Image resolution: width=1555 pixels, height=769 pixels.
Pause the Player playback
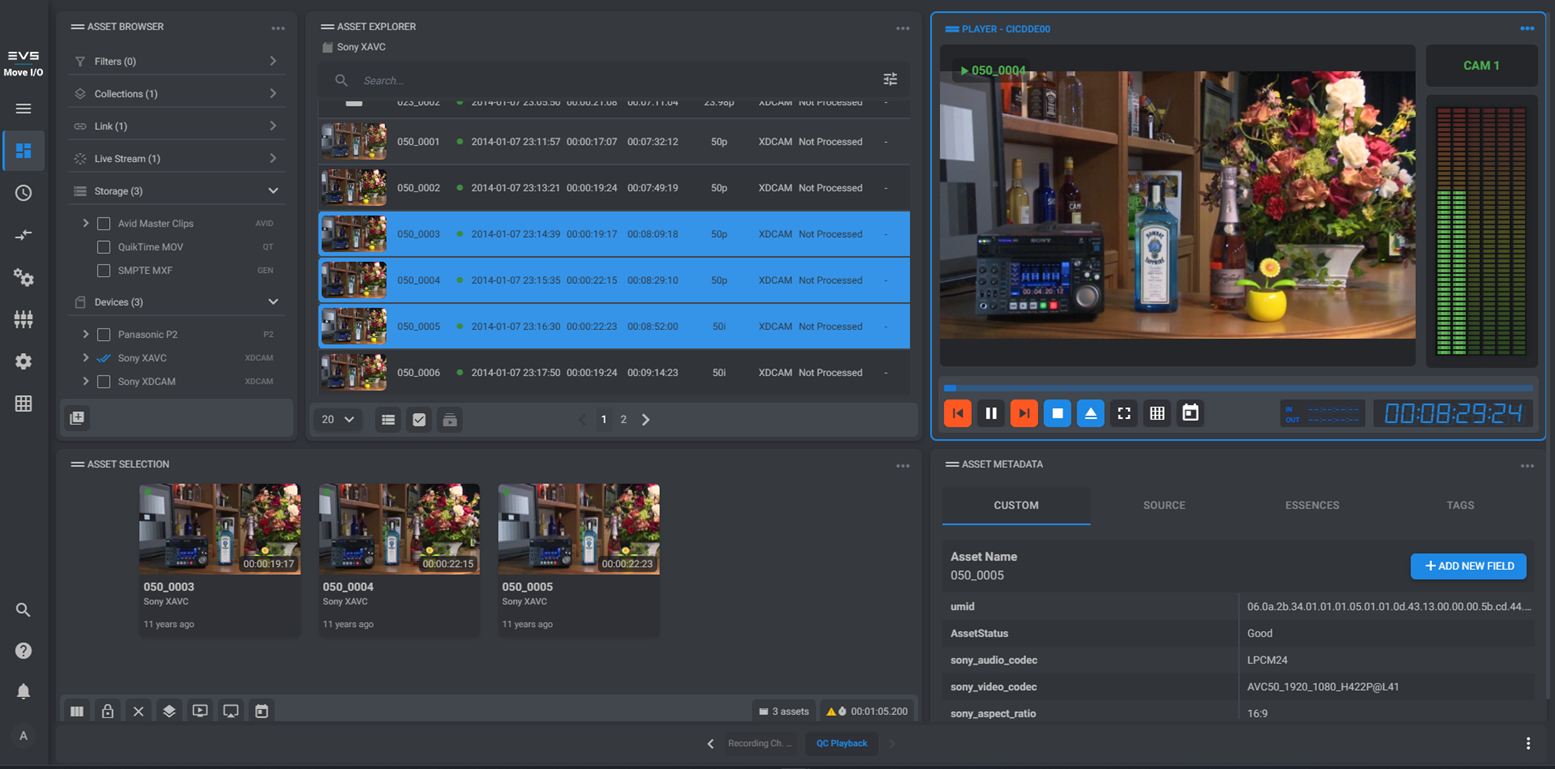click(991, 413)
